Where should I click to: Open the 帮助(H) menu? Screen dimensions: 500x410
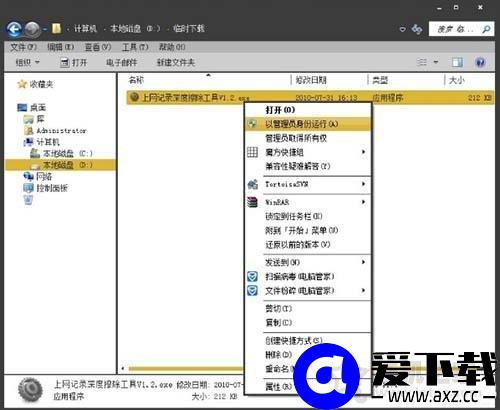click(x=172, y=47)
